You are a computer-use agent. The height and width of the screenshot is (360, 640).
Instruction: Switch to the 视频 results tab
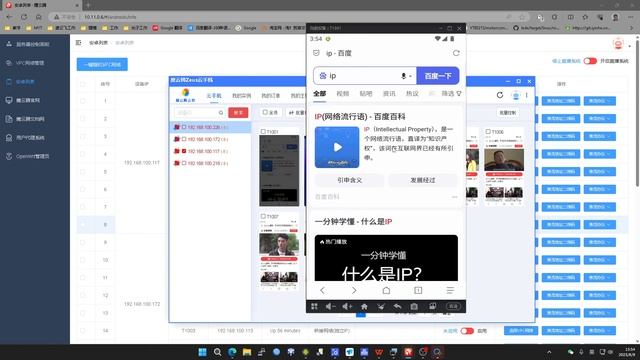coord(342,93)
